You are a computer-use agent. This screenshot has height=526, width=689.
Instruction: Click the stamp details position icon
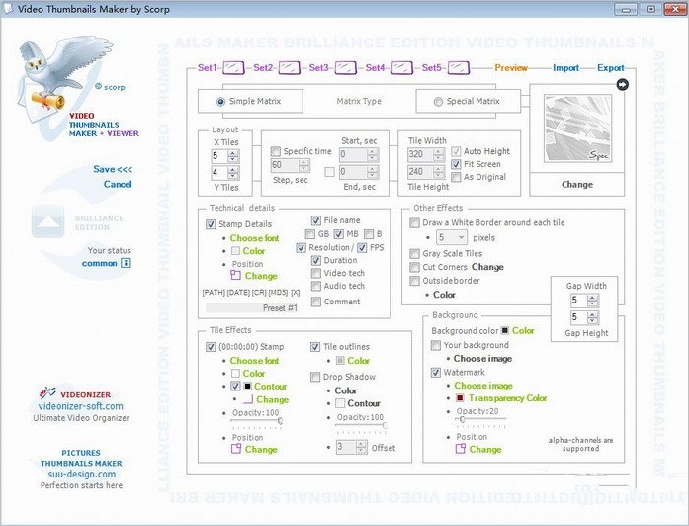pos(235,276)
